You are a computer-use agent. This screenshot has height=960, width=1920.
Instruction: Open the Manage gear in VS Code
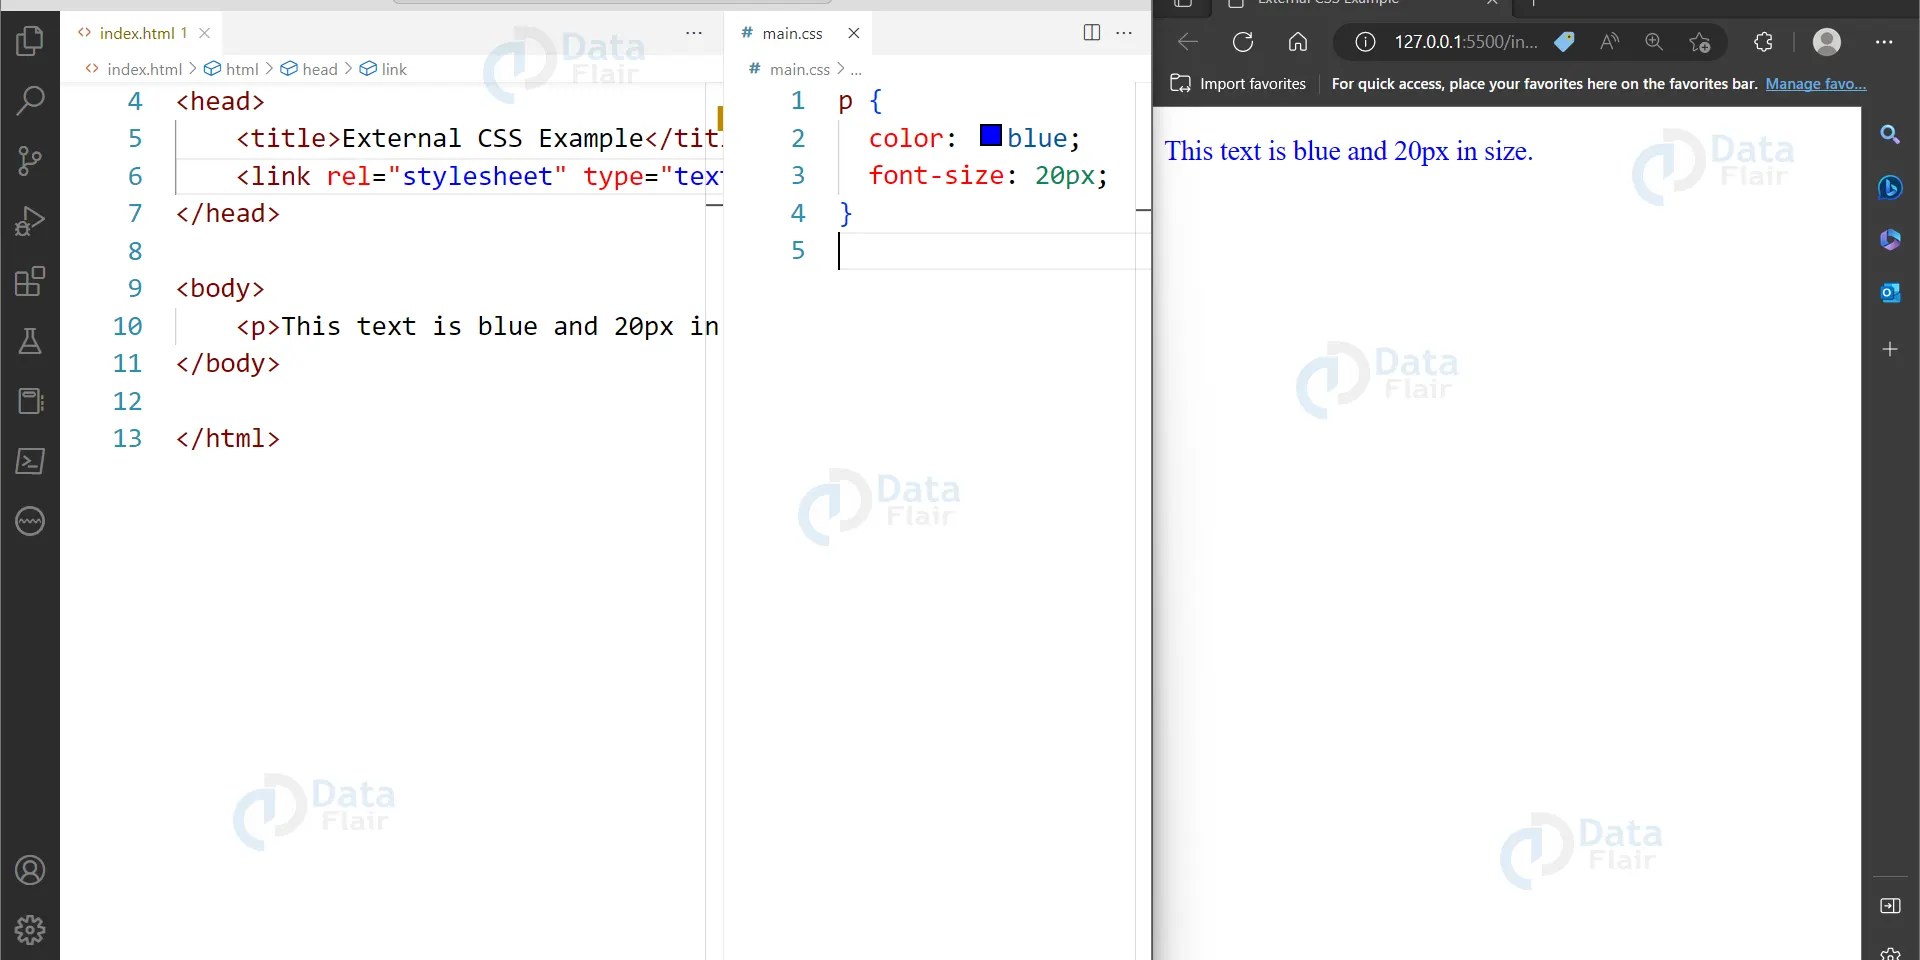click(30, 930)
